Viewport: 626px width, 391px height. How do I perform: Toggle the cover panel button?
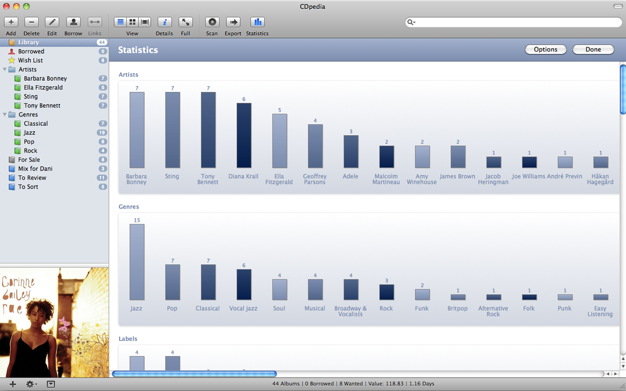pos(51,384)
